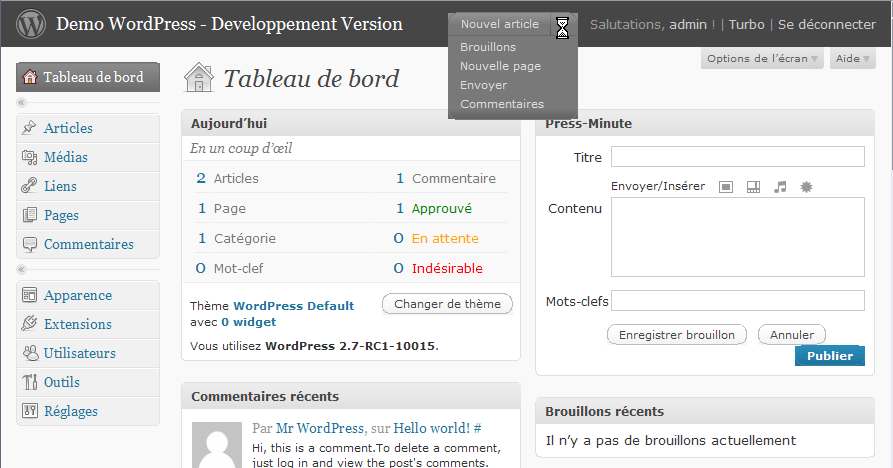Choose Nouvelle page from dropdown menu

pyautogui.click(x=501, y=66)
